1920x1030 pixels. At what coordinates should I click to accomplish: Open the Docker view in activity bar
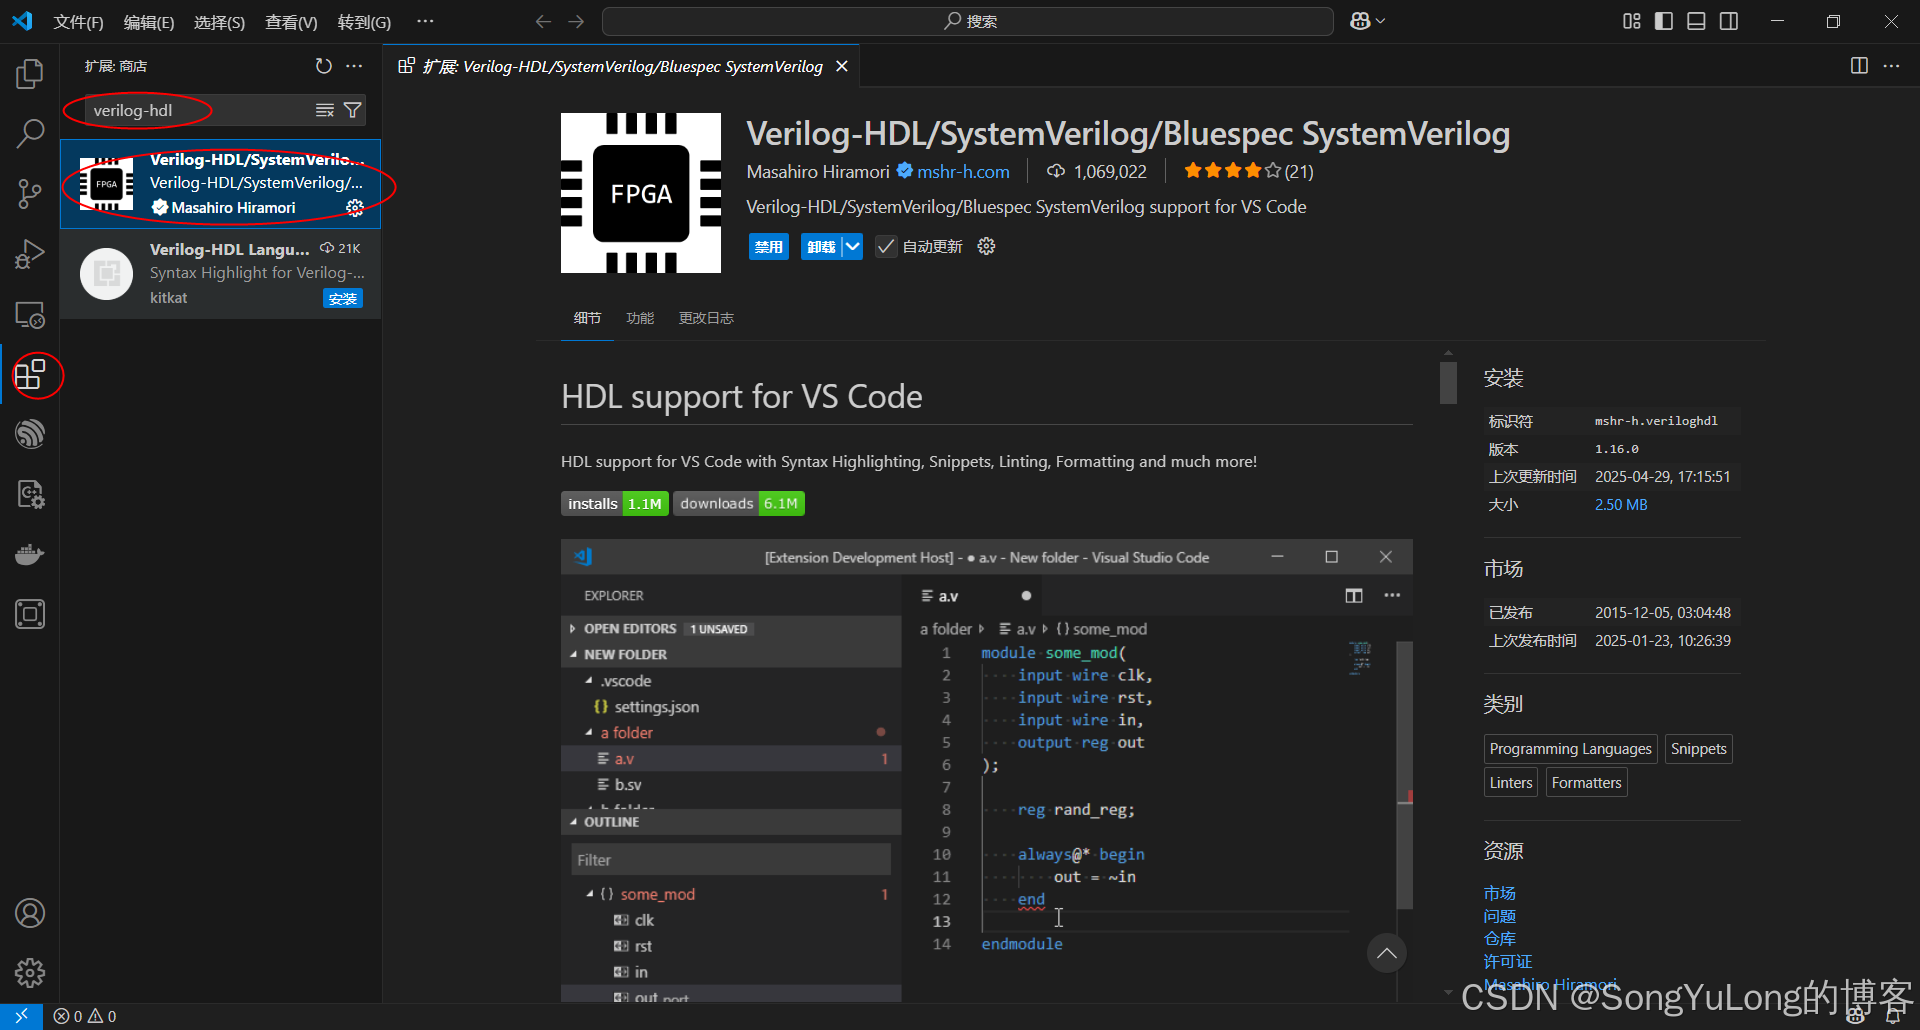[30, 554]
